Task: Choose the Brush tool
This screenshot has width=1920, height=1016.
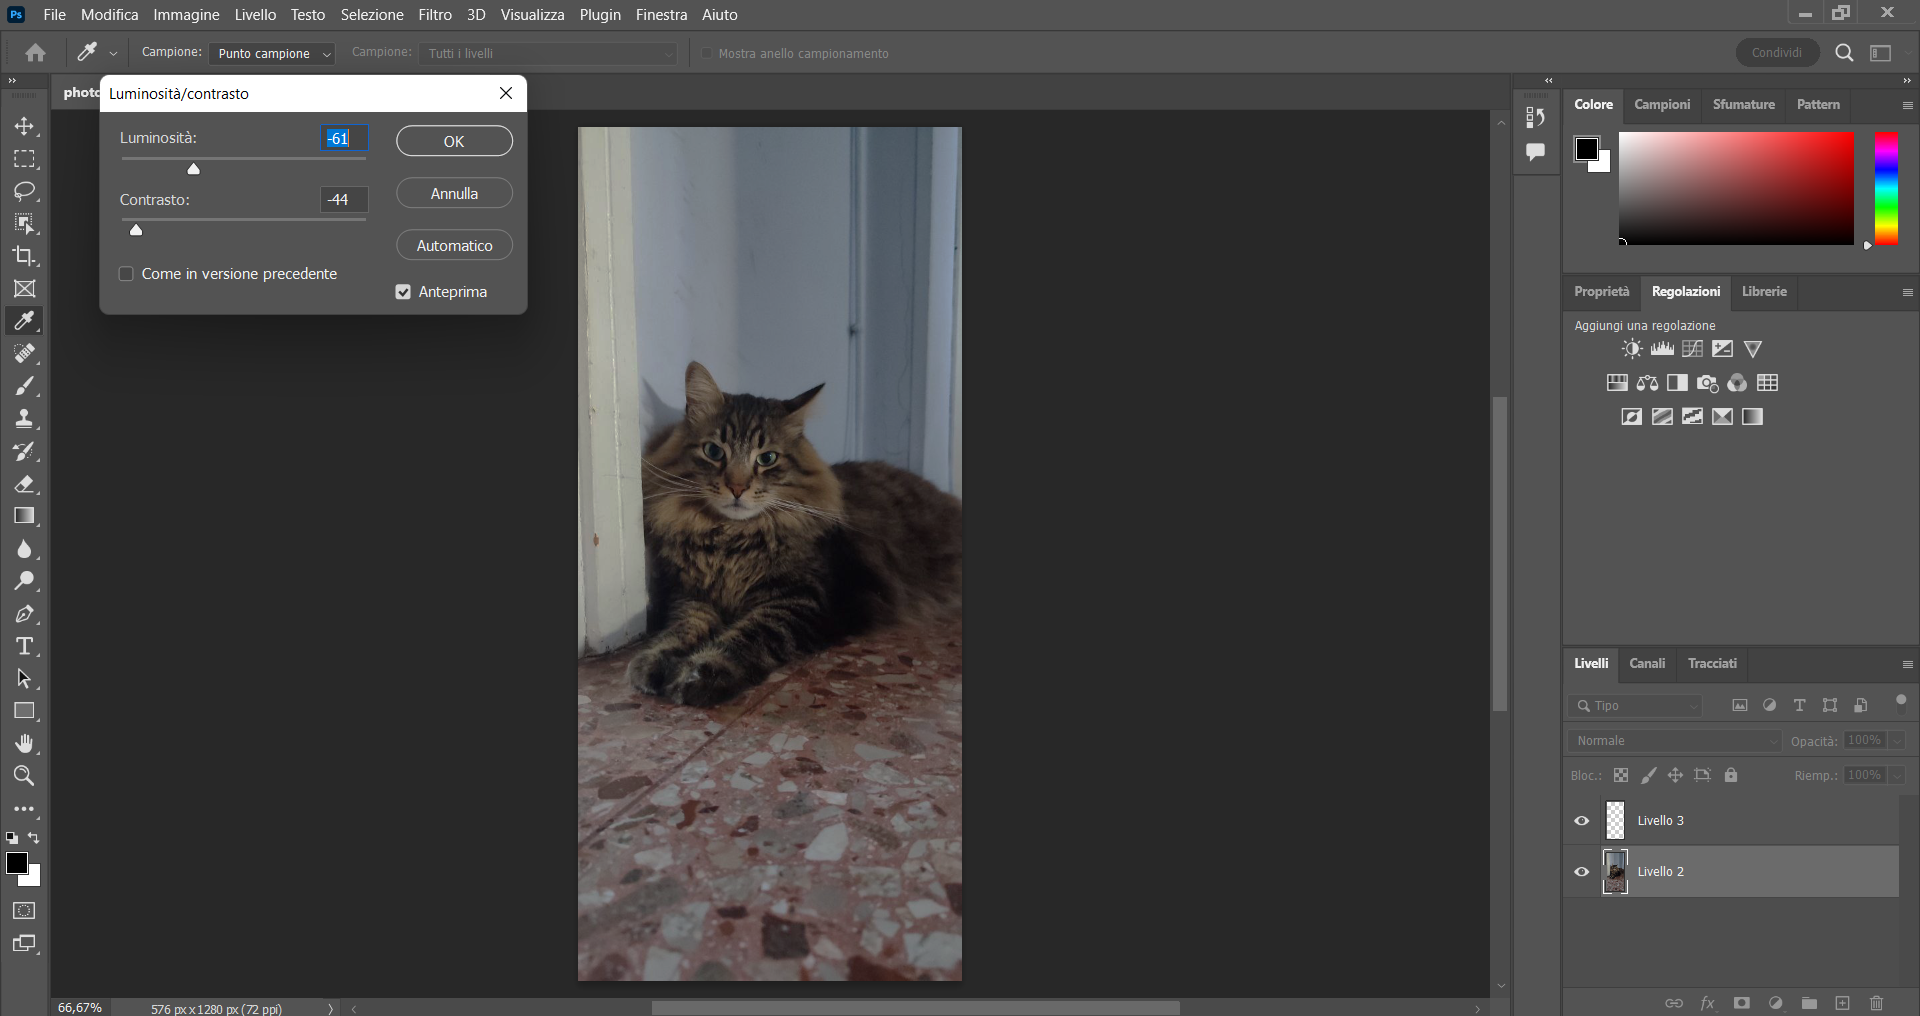Action: (24, 385)
